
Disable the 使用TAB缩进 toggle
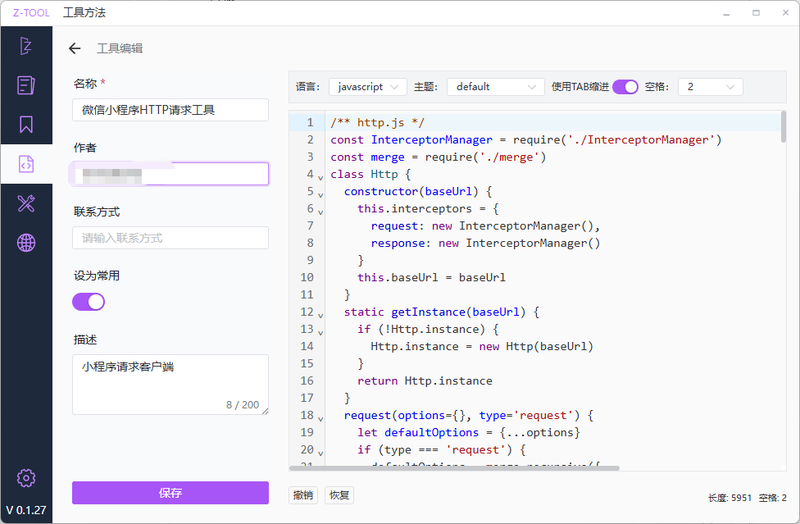[625, 87]
